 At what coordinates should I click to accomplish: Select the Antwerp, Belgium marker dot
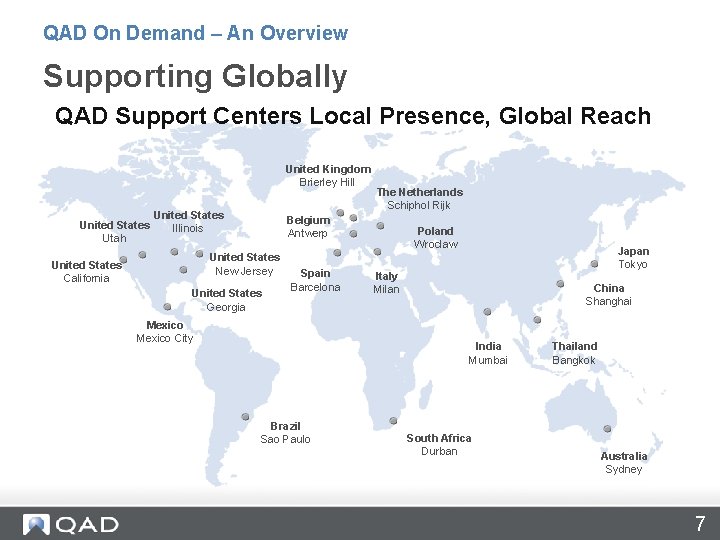click(353, 234)
